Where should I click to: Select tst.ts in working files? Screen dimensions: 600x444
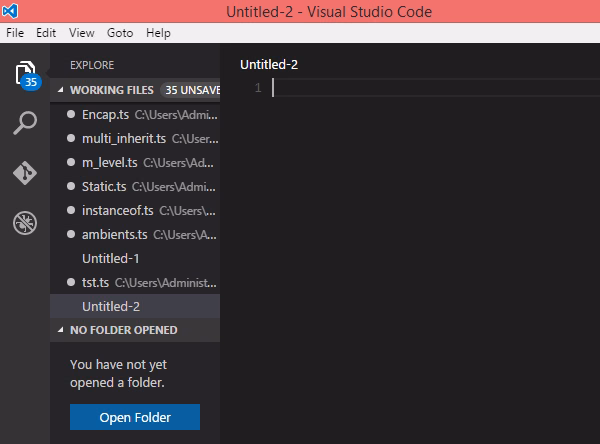(135, 282)
